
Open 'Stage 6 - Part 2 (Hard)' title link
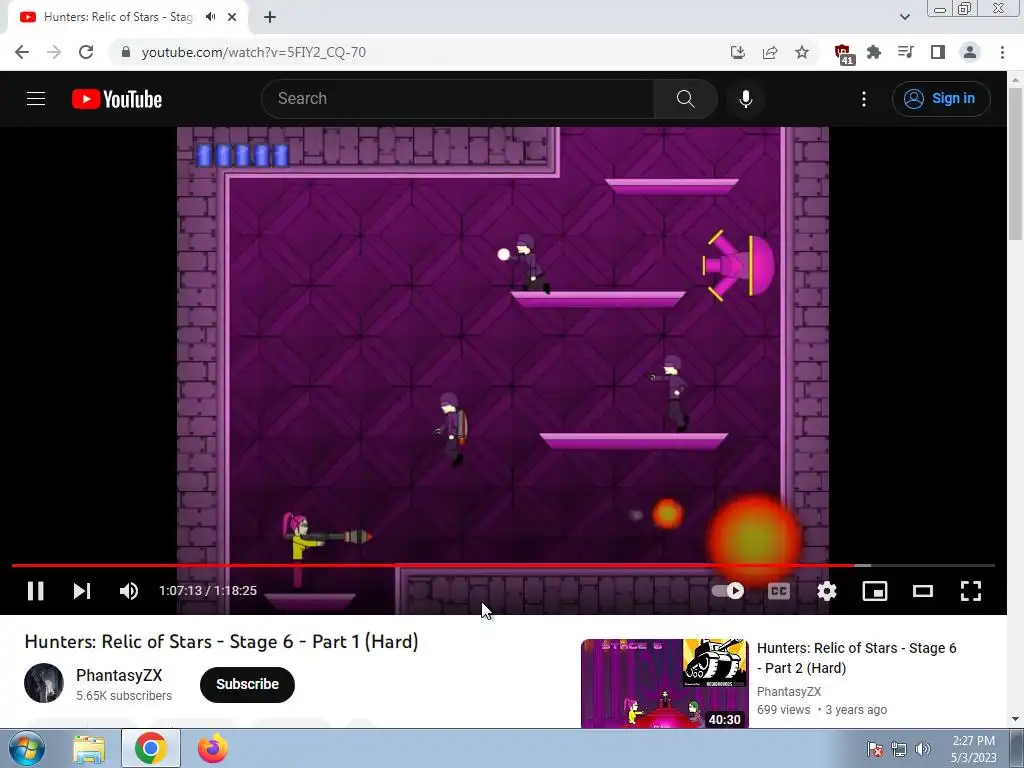(x=856, y=658)
